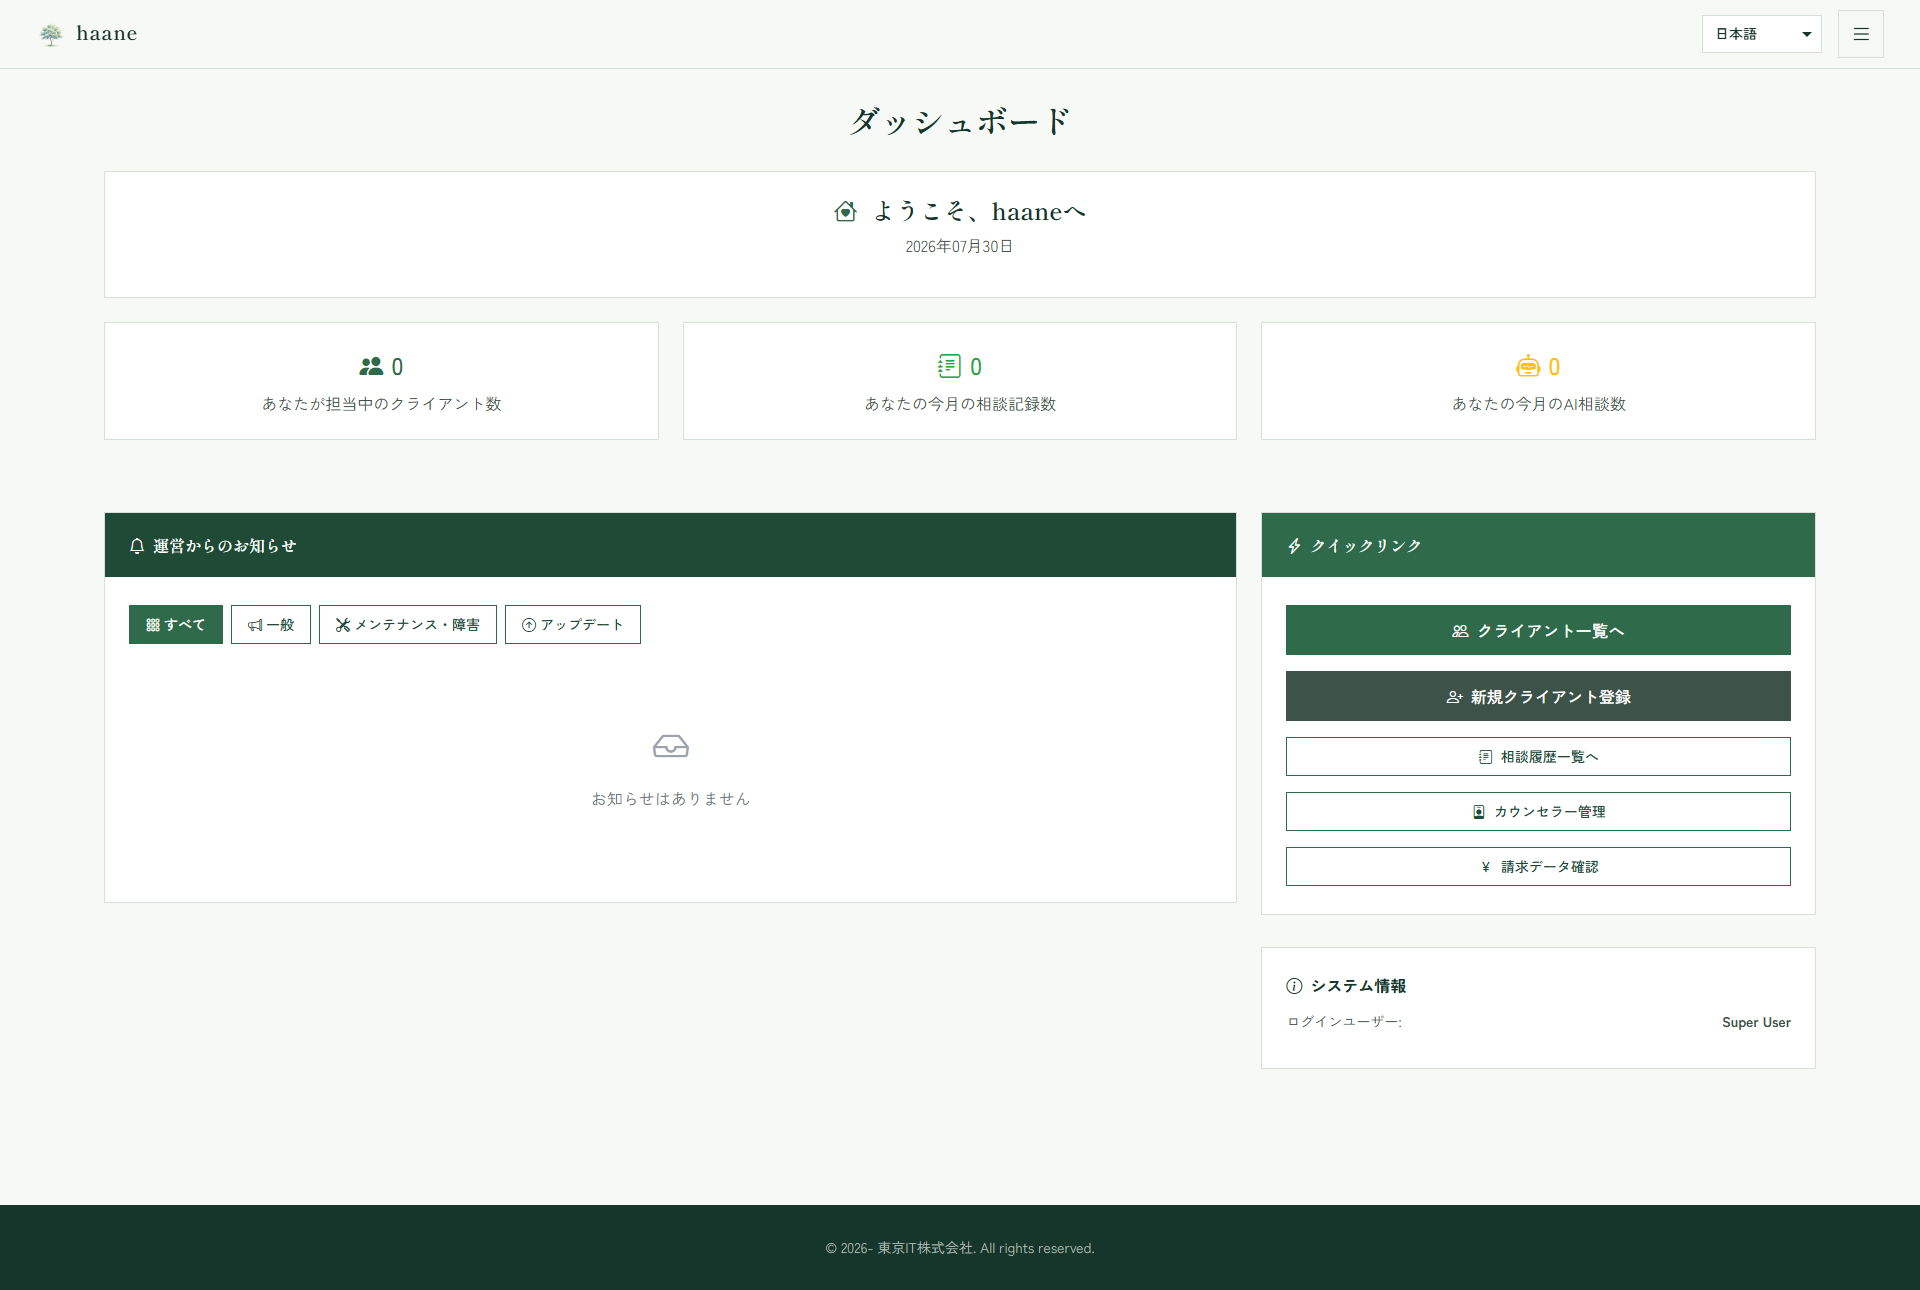1920x1290 pixels.
Task: Click the haane tree logo icon
Action: [51, 35]
